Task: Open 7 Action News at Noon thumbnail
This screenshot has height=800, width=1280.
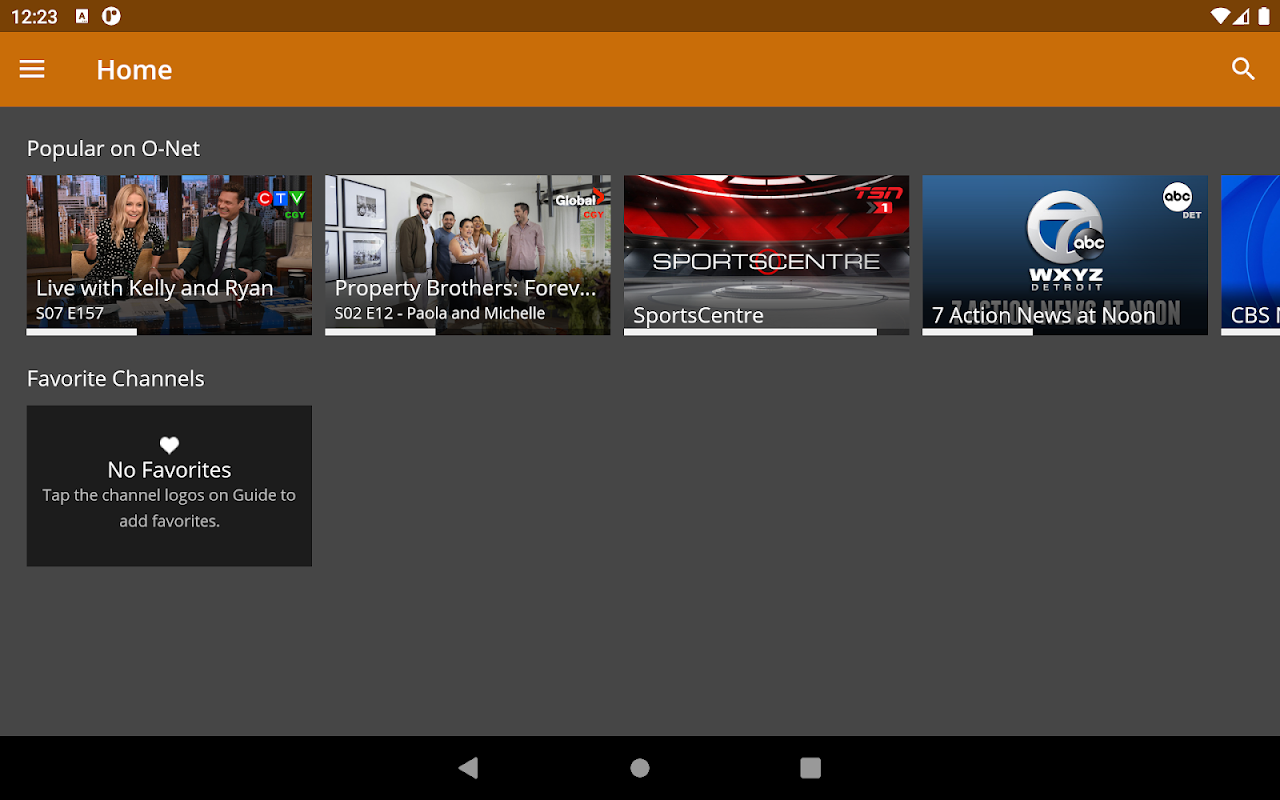Action: [x=1065, y=255]
